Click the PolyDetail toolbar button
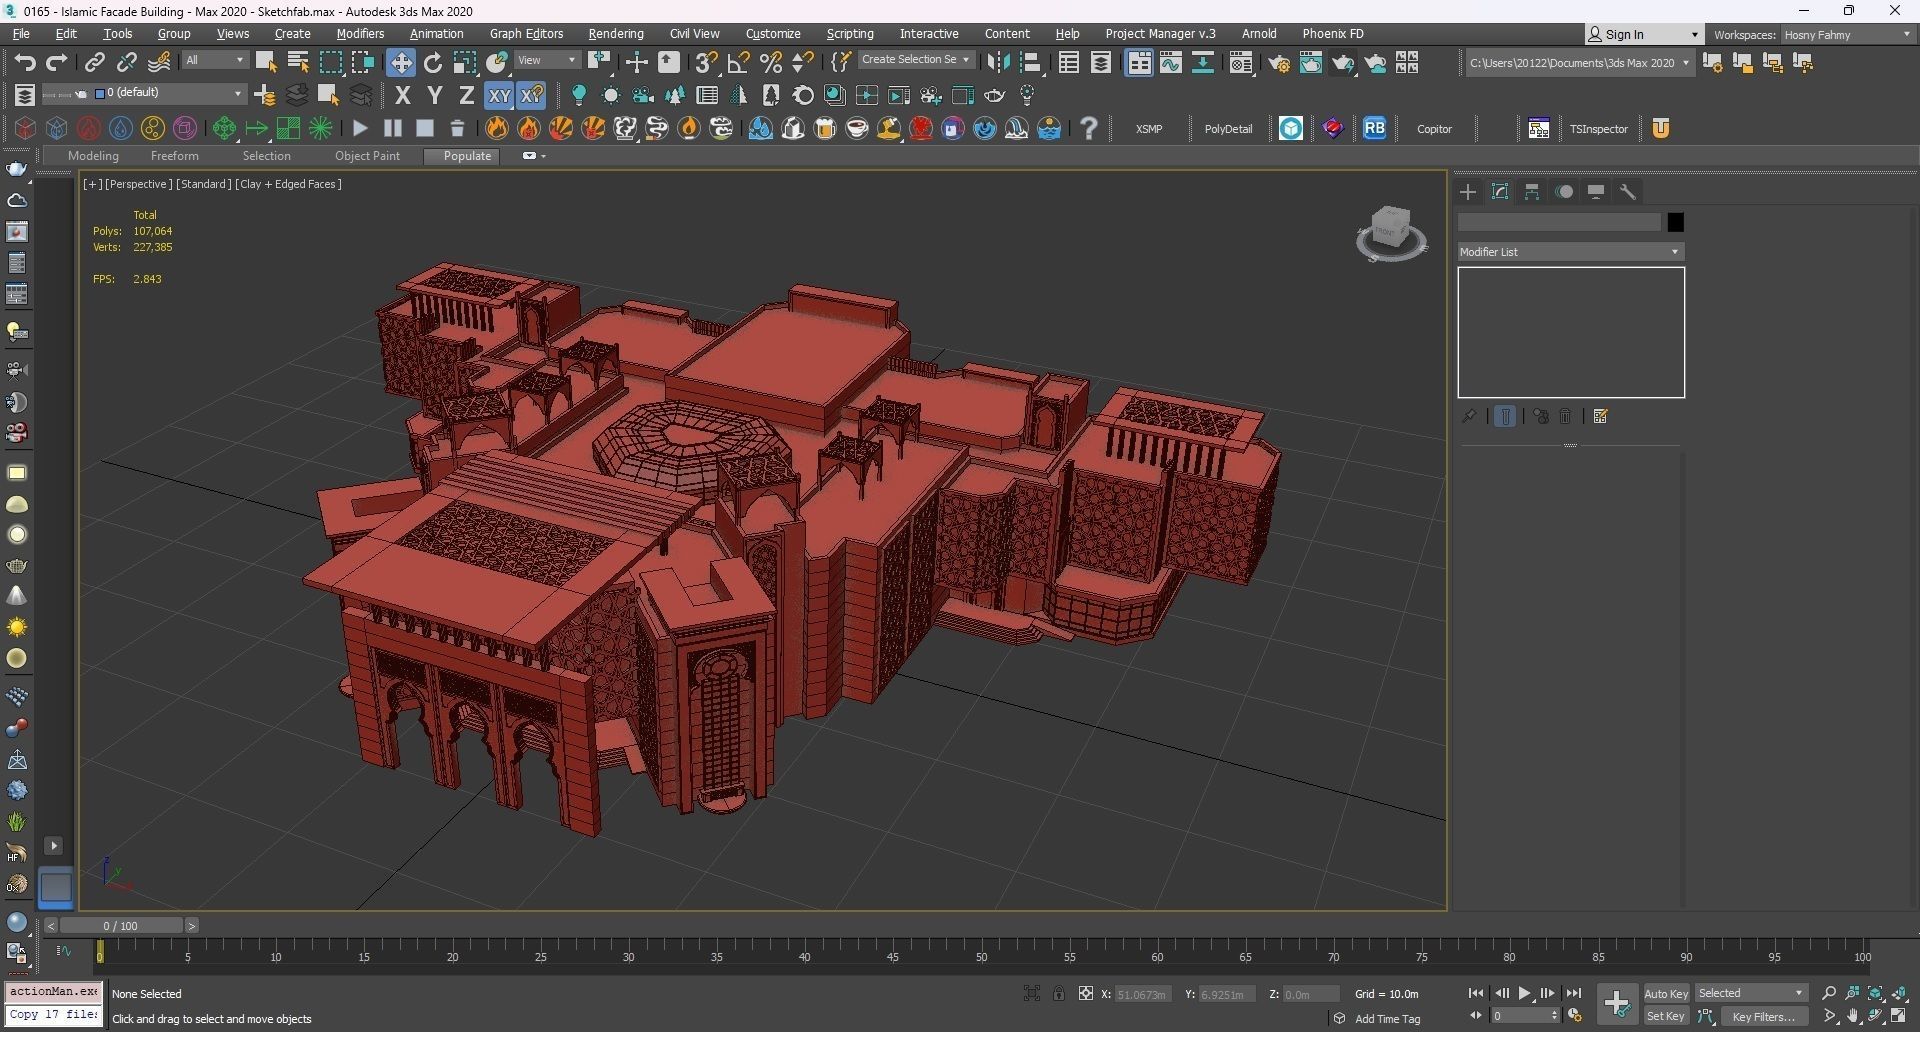 tap(1228, 129)
